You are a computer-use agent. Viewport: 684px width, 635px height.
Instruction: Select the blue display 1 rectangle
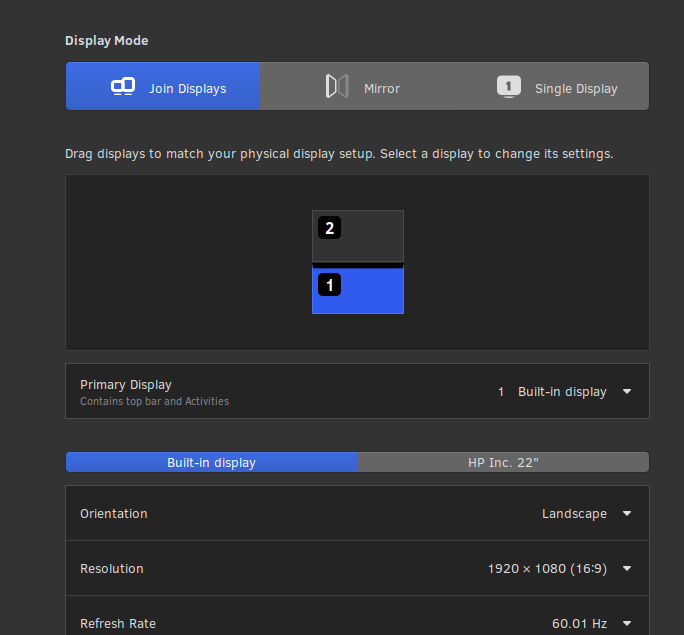[370, 292]
